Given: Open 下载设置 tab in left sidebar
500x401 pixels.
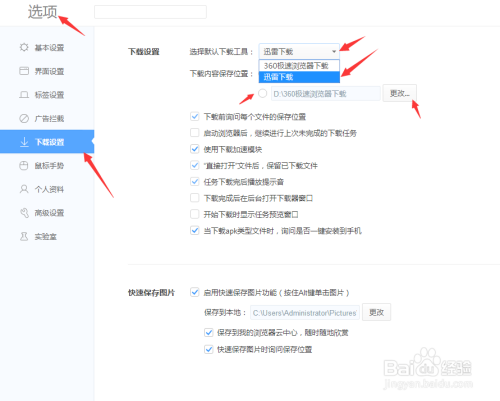Looking at the screenshot, I should 47,142.
